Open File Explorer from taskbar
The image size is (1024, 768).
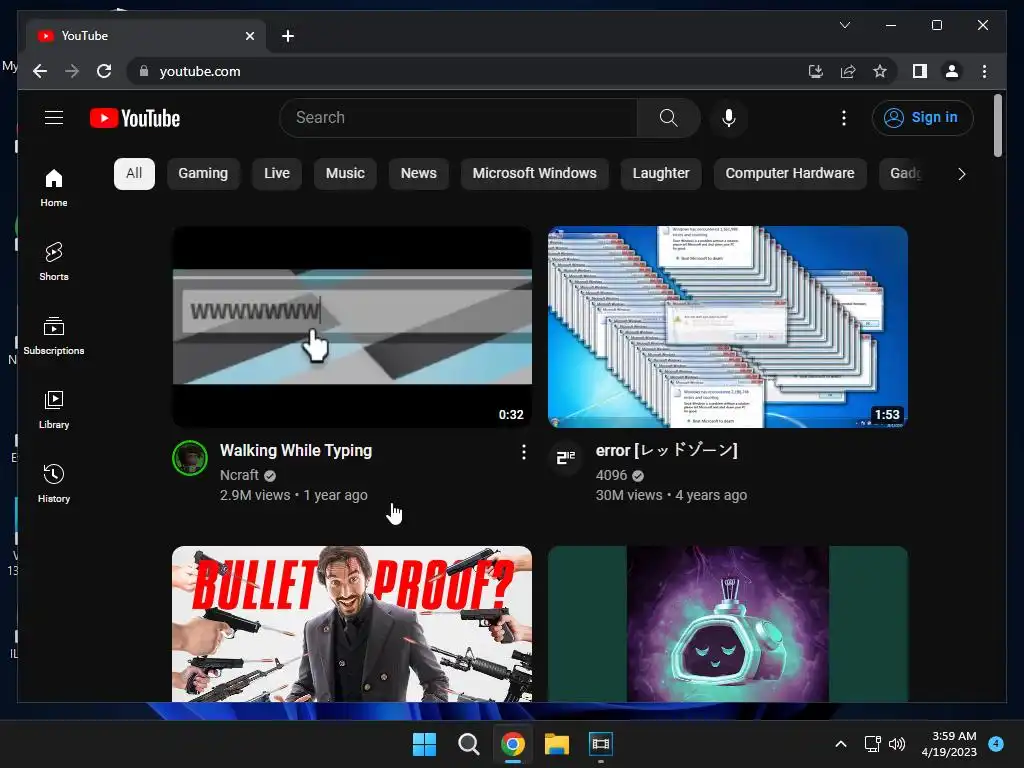tap(557, 744)
